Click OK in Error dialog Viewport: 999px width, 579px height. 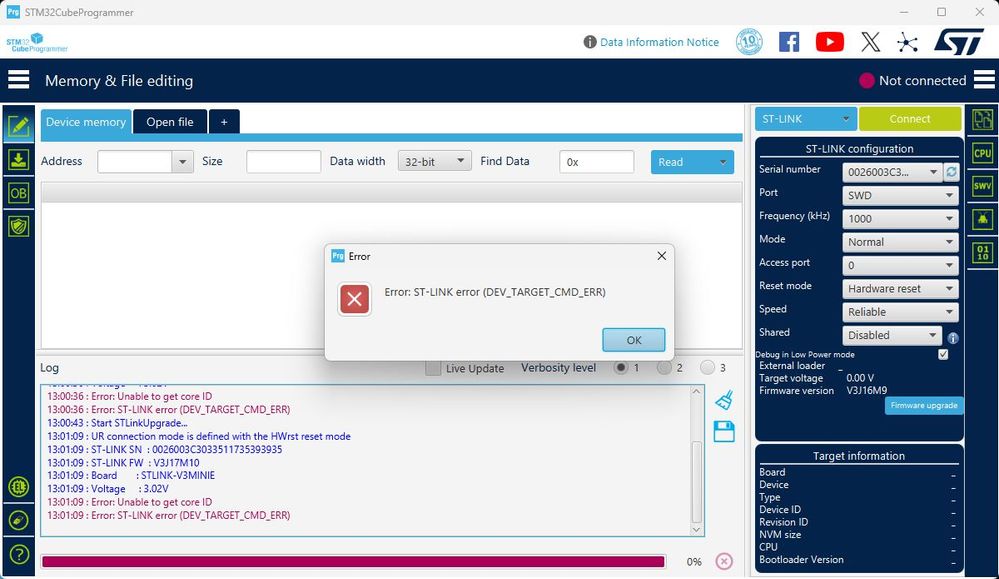634,340
